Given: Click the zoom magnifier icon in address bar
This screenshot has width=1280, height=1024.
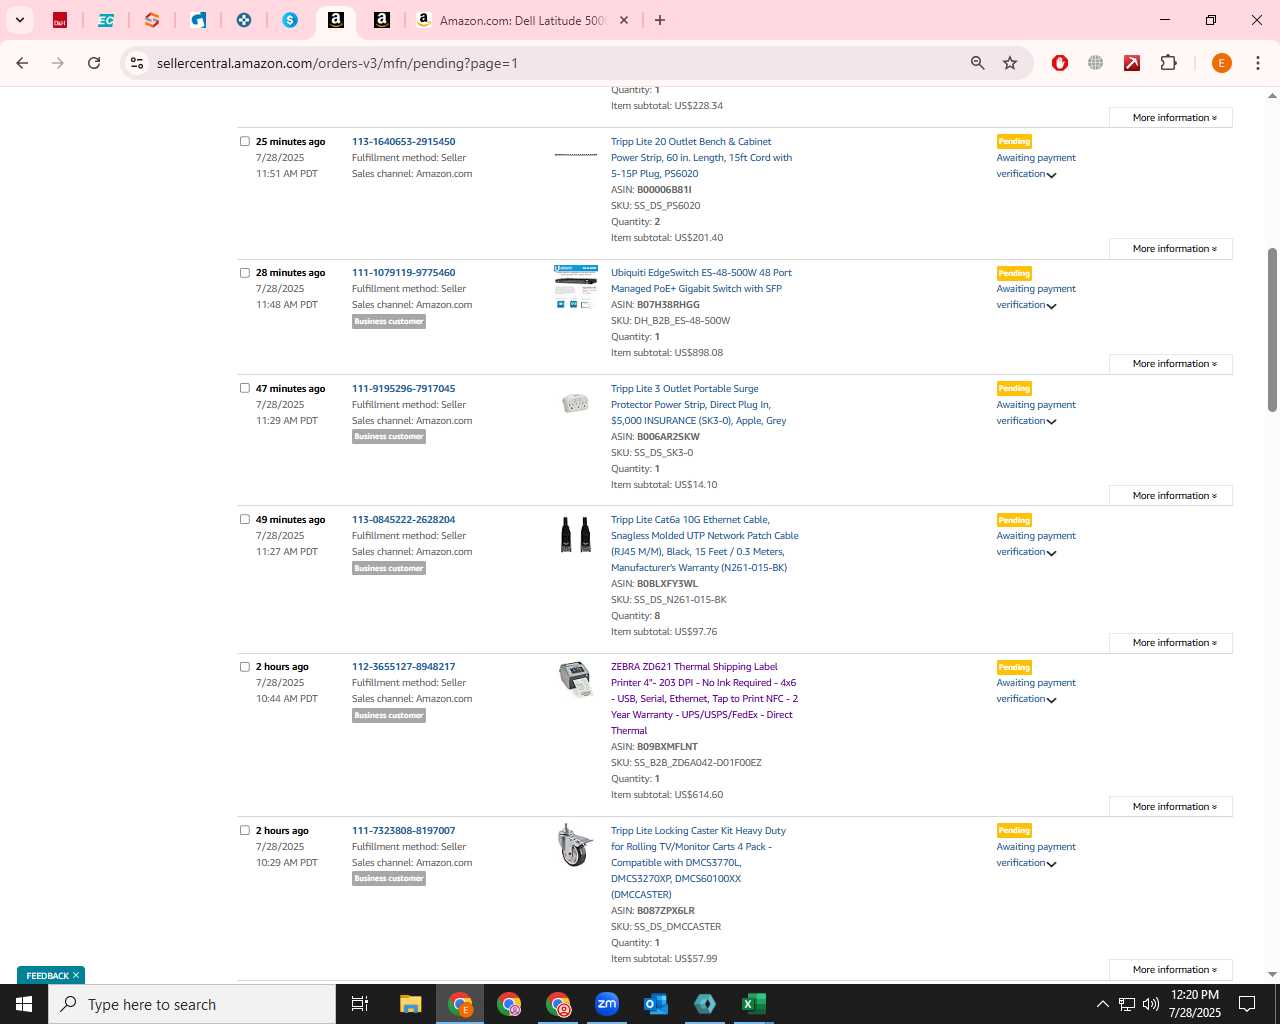Looking at the screenshot, I should [978, 63].
